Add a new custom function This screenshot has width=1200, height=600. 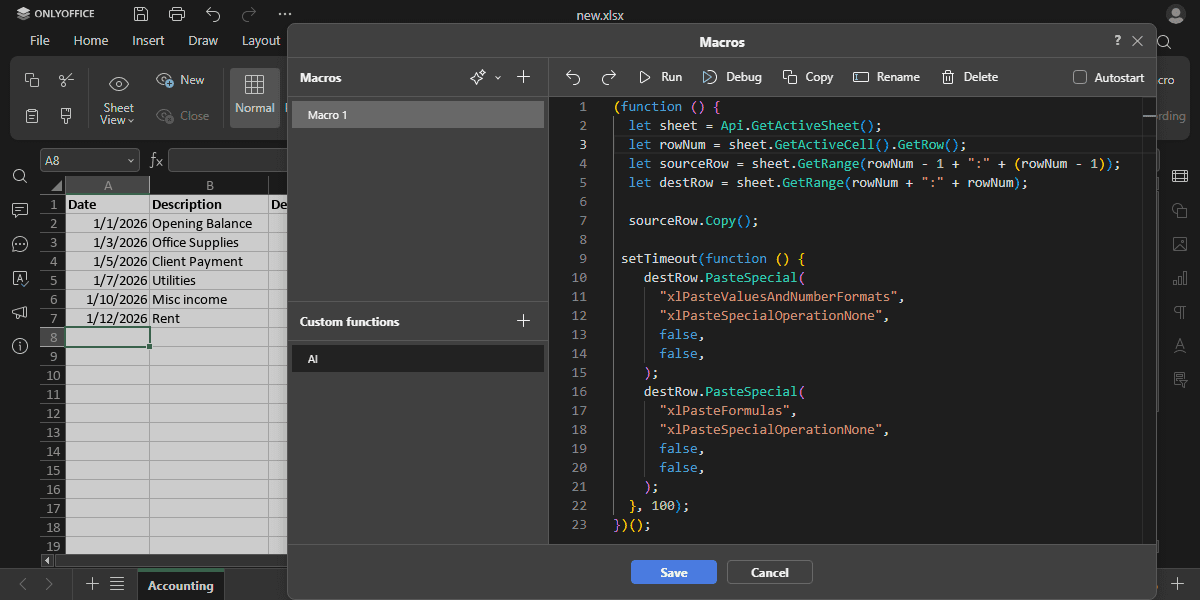pyautogui.click(x=523, y=321)
